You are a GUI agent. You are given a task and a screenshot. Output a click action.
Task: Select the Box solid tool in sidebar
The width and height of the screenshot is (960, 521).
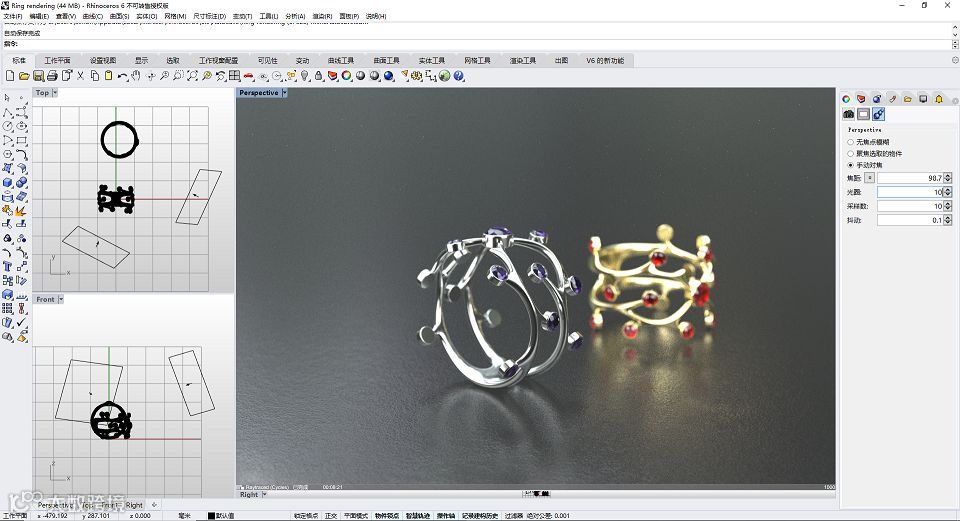point(7,182)
